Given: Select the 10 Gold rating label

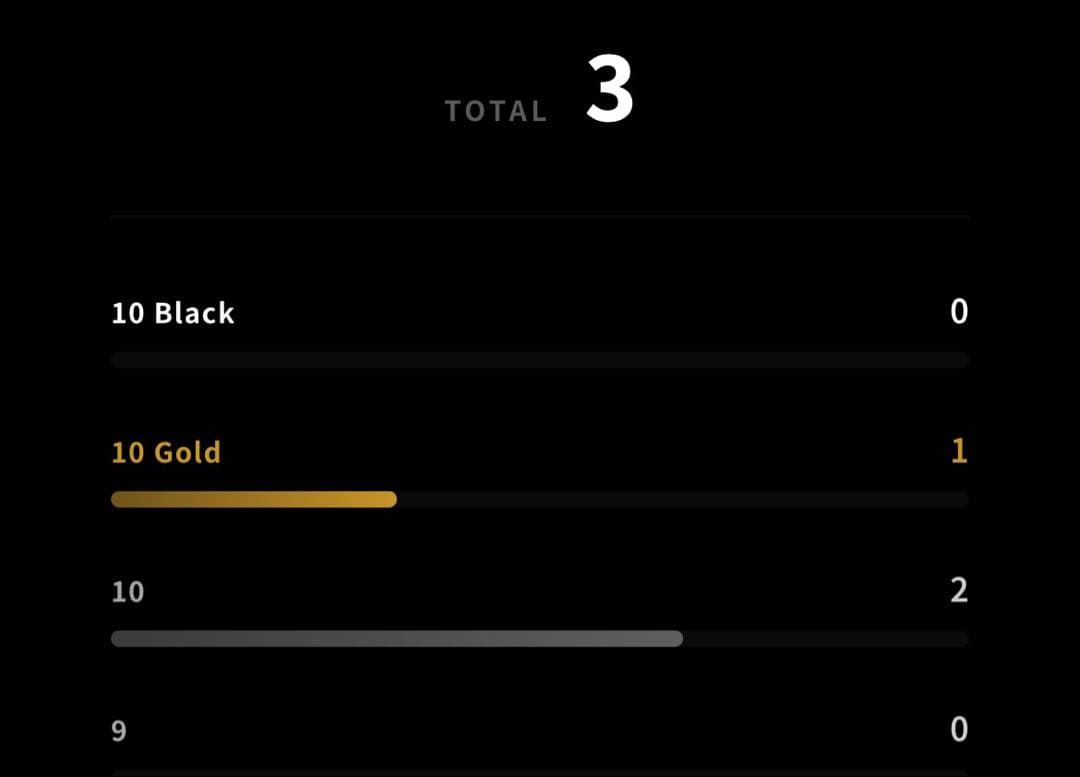Looking at the screenshot, I should pyautogui.click(x=166, y=453).
